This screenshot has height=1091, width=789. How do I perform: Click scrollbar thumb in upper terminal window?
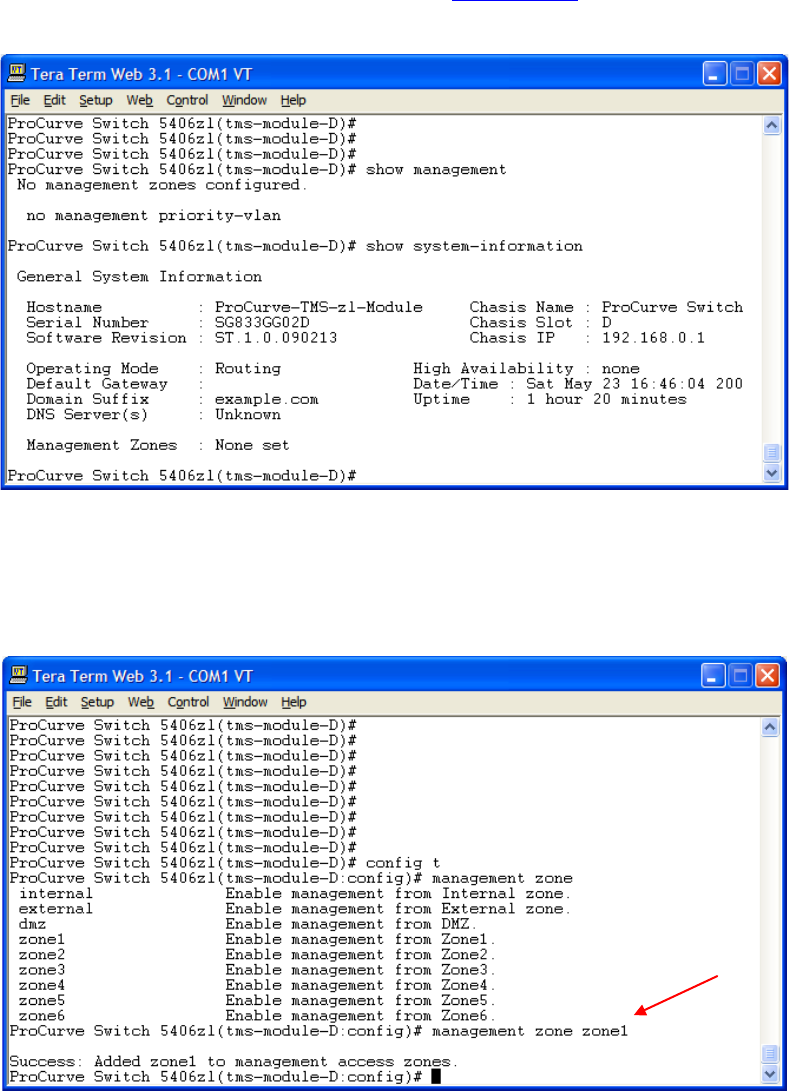(x=772, y=452)
